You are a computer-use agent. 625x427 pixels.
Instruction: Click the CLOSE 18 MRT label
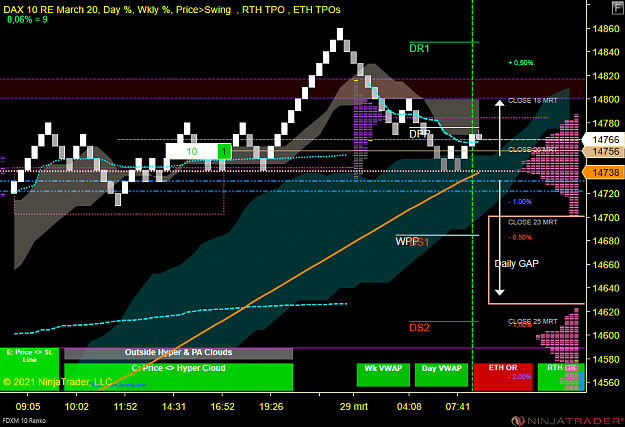pos(533,101)
